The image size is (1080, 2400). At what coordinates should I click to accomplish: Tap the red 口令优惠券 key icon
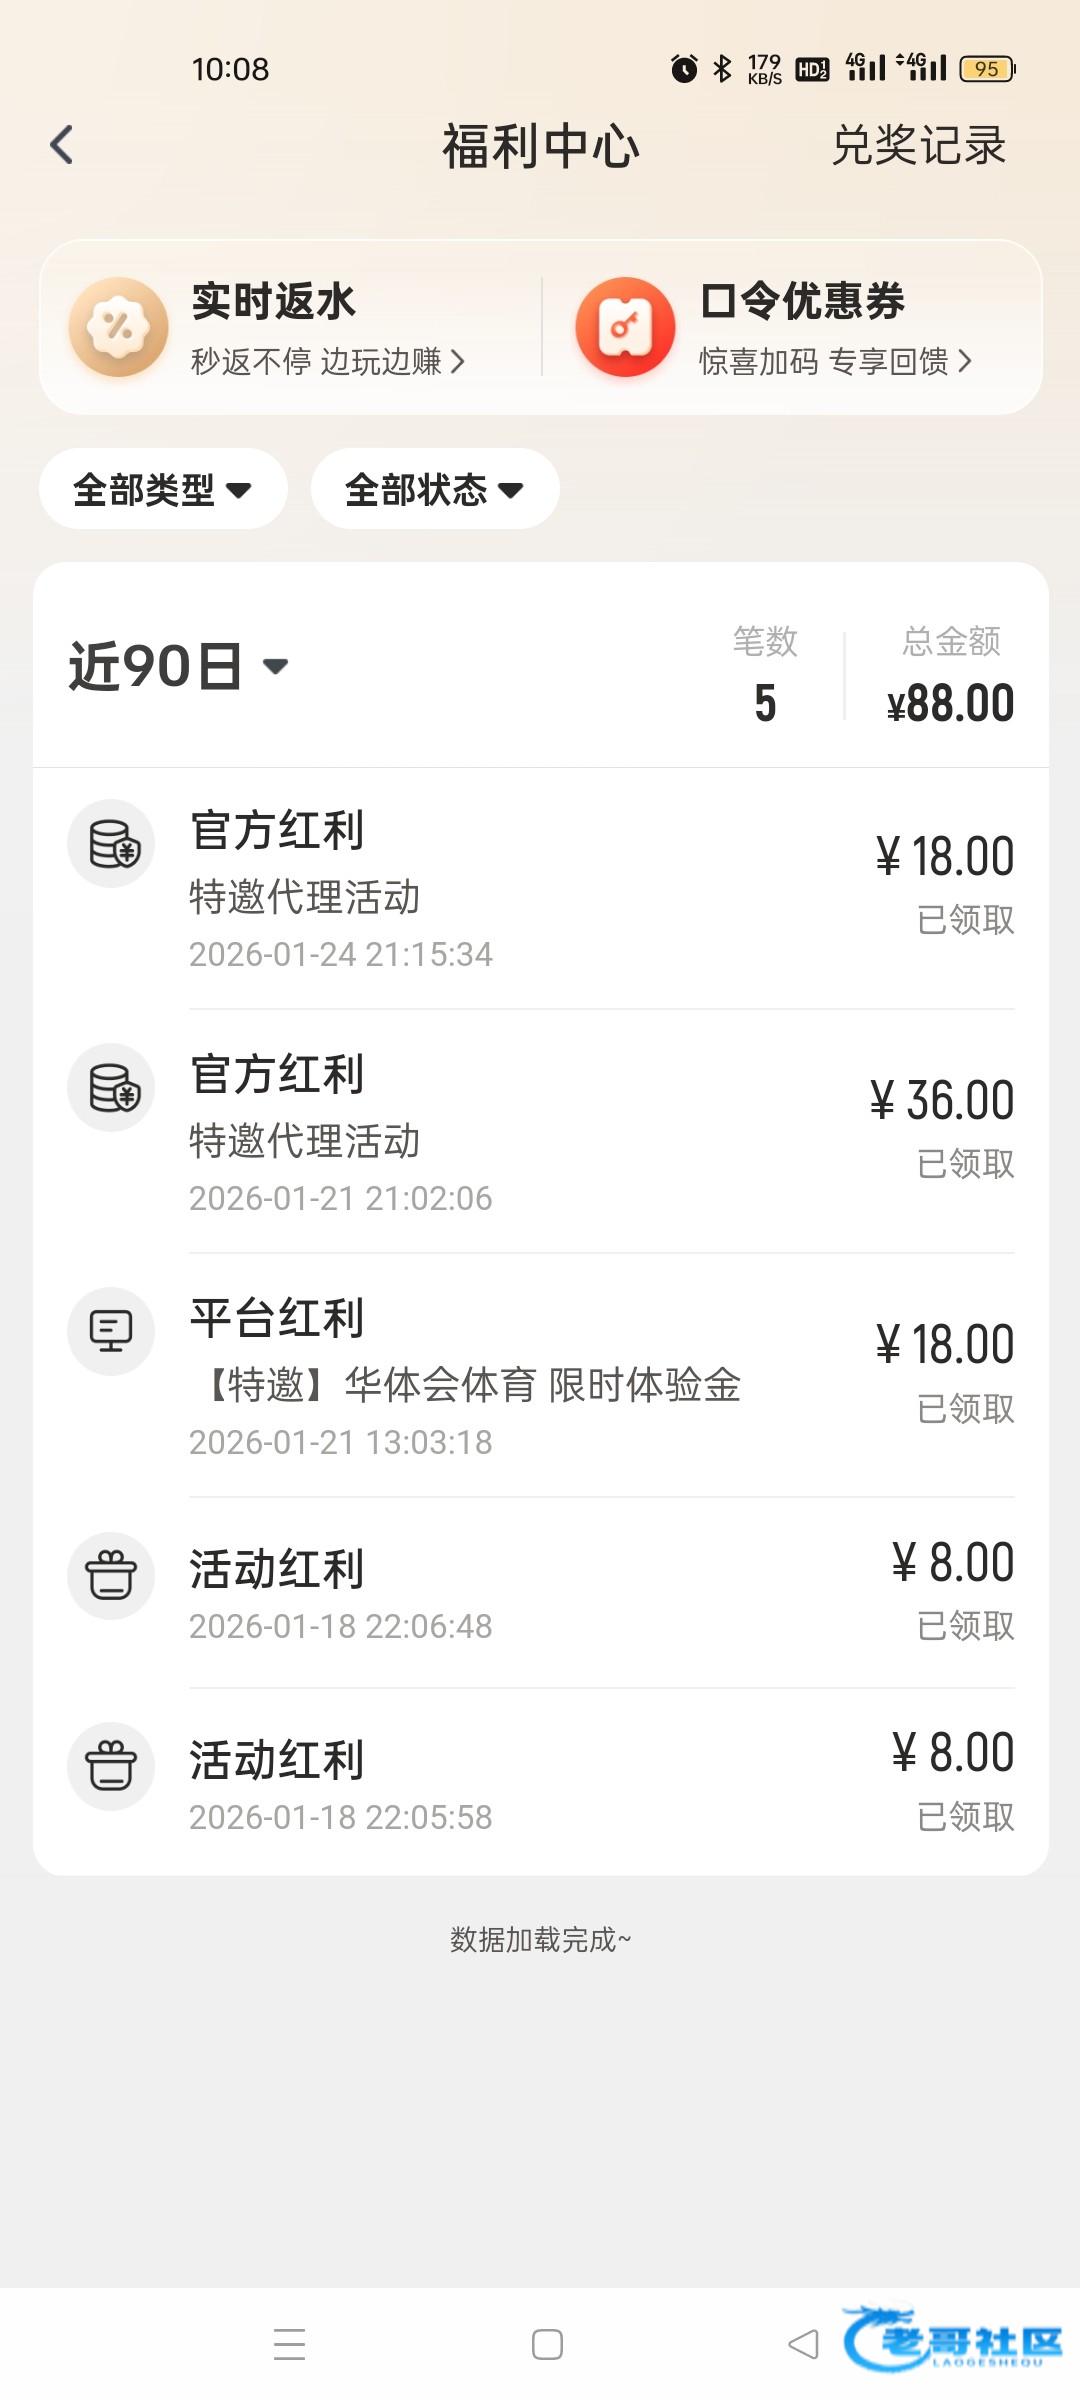click(x=625, y=327)
